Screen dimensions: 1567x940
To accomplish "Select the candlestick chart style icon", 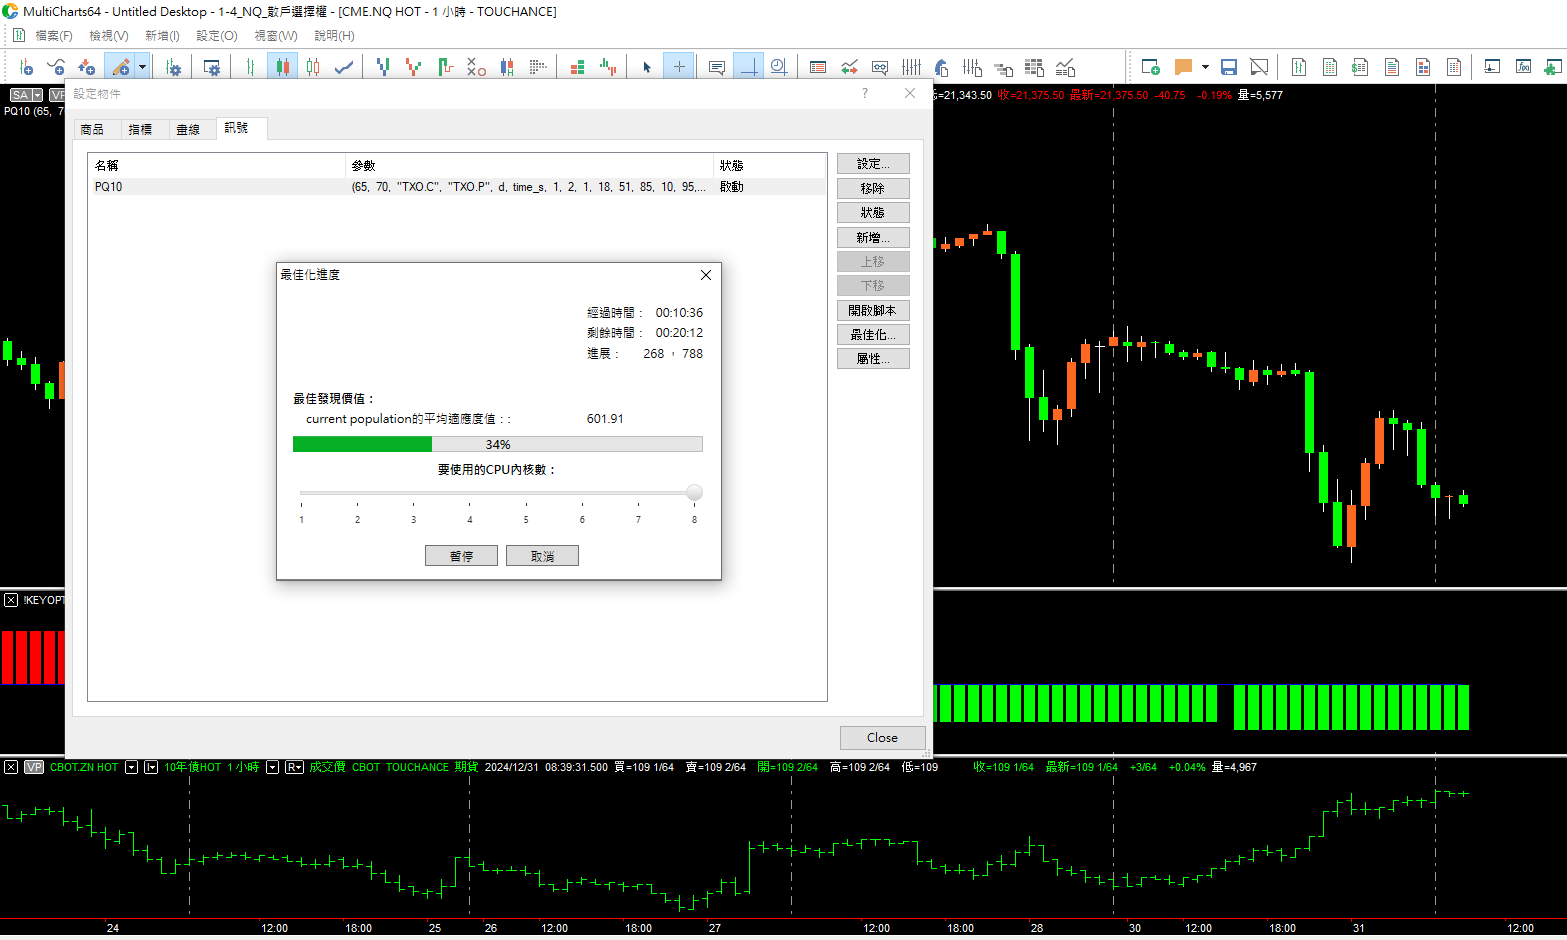I will pos(282,67).
